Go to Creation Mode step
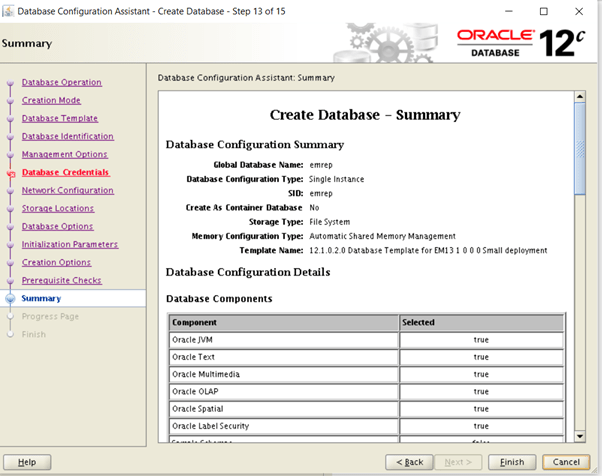The image size is (602, 476). click(x=51, y=100)
